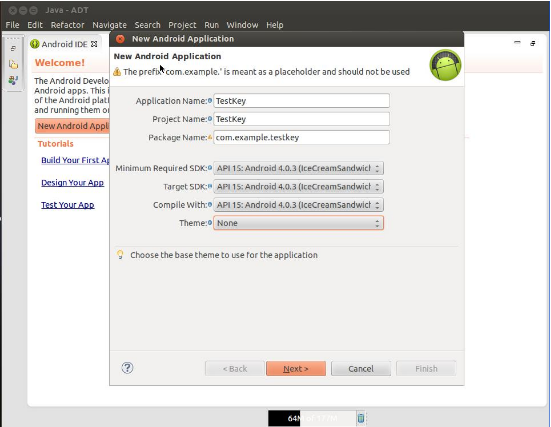This screenshot has height=427, width=551.
Task: Click the heap memory status bar
Action: pyautogui.click(x=312, y=418)
